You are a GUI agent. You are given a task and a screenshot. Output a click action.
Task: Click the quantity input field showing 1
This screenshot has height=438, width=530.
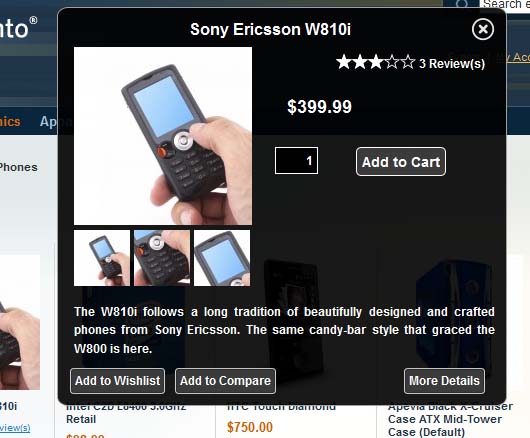pyautogui.click(x=296, y=161)
